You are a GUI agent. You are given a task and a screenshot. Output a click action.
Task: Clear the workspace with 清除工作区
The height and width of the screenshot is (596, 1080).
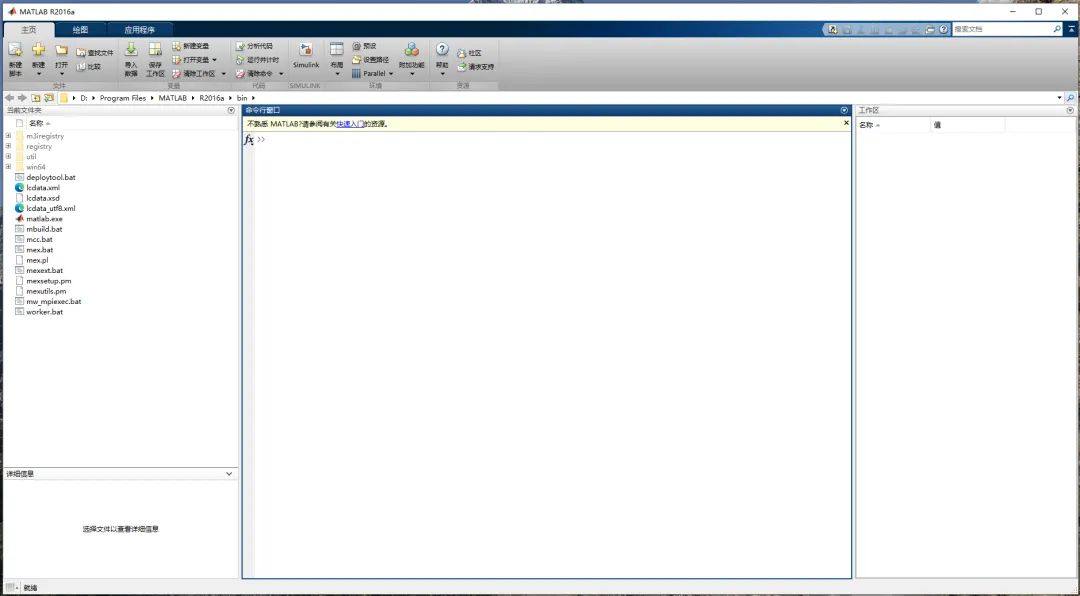(x=194, y=74)
